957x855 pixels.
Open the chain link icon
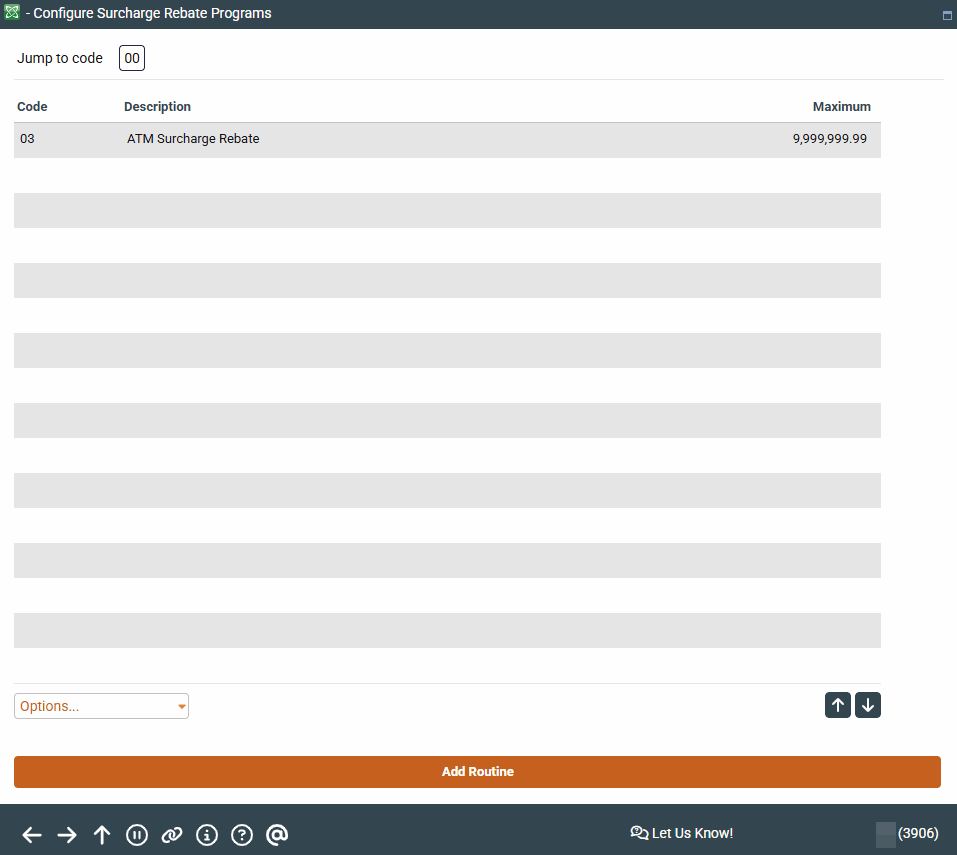point(172,835)
